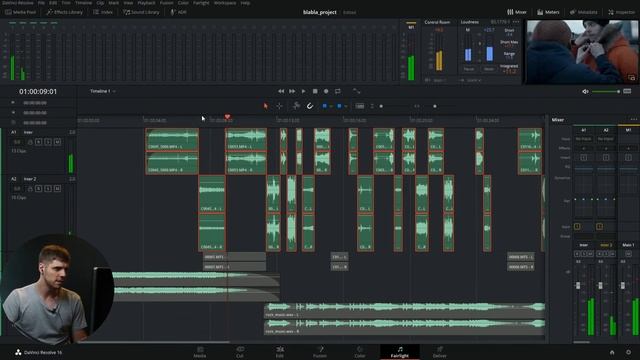Screen dimensions: 640x360
Task: Click the fast forward transport button
Action: click(292, 91)
